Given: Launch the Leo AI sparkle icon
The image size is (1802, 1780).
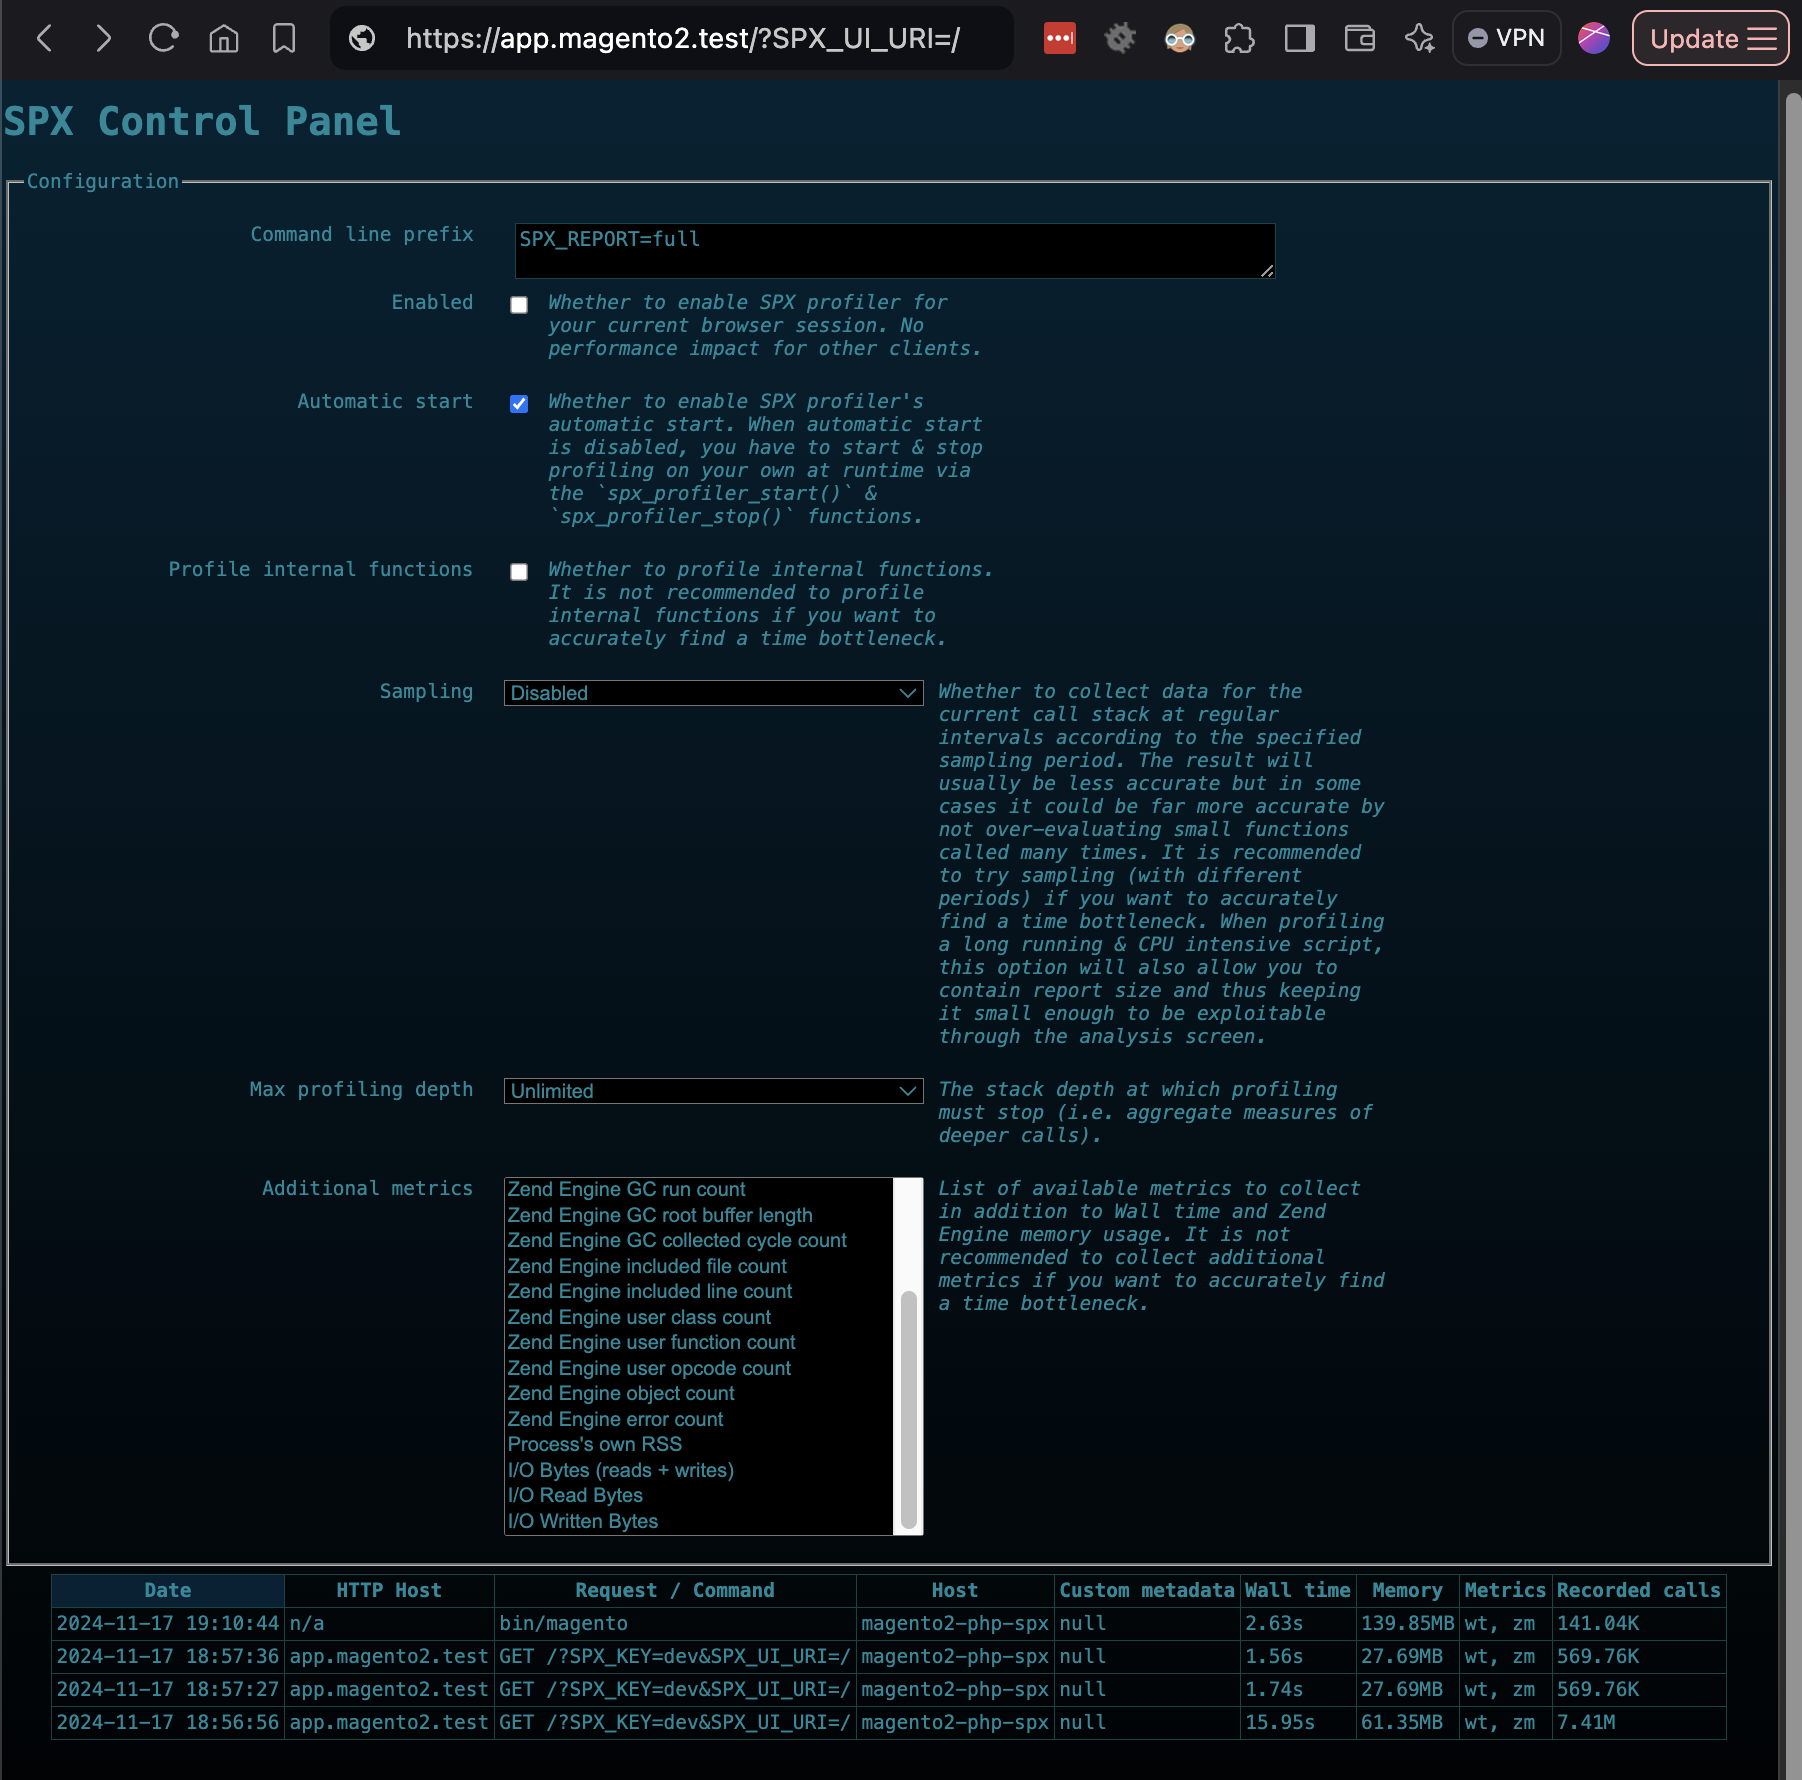Looking at the screenshot, I should click(x=1419, y=38).
